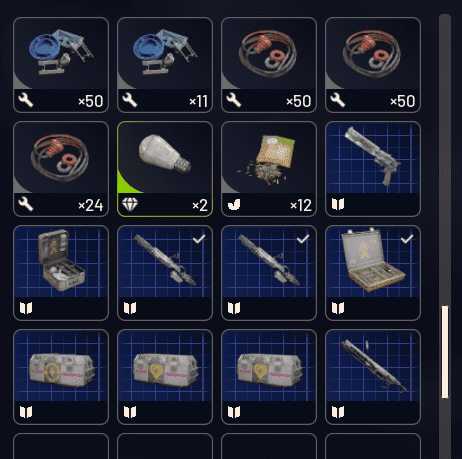The image size is (462, 459).
Task: Click checkmark on second rifle blueprint slot
Action: pyautogui.click(x=199, y=239)
